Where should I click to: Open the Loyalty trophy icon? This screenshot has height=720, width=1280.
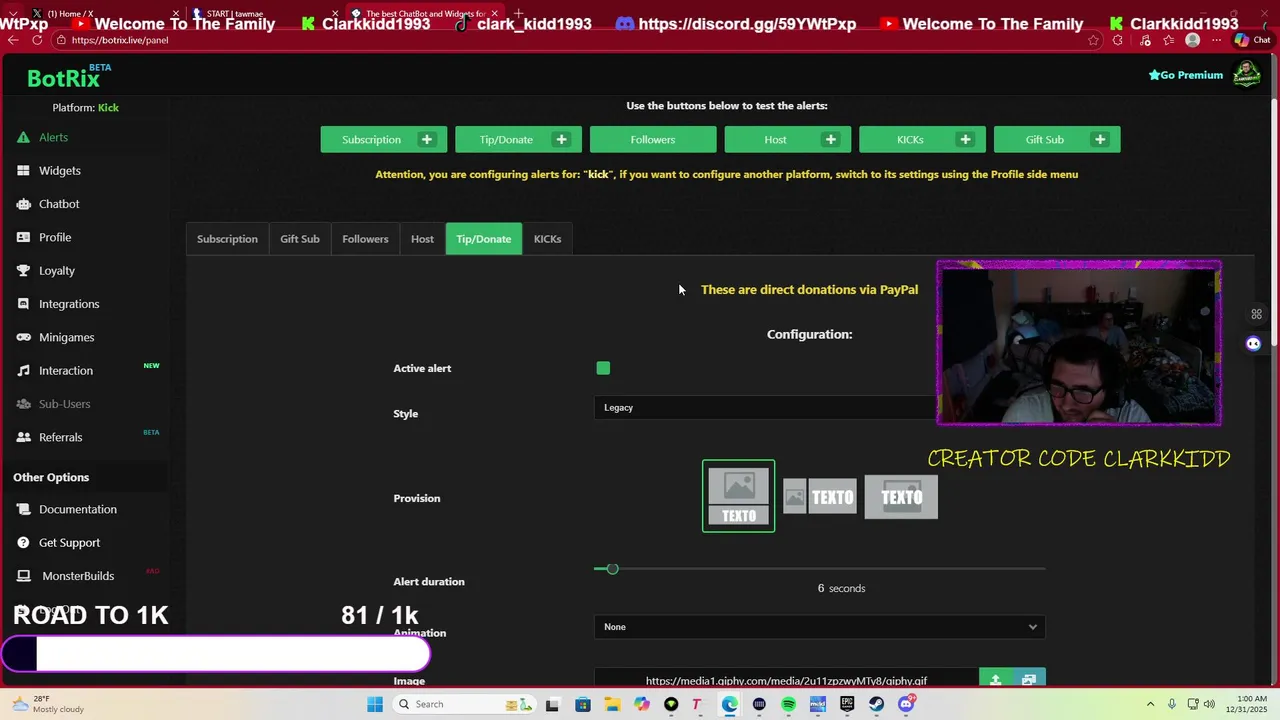click(x=23, y=271)
